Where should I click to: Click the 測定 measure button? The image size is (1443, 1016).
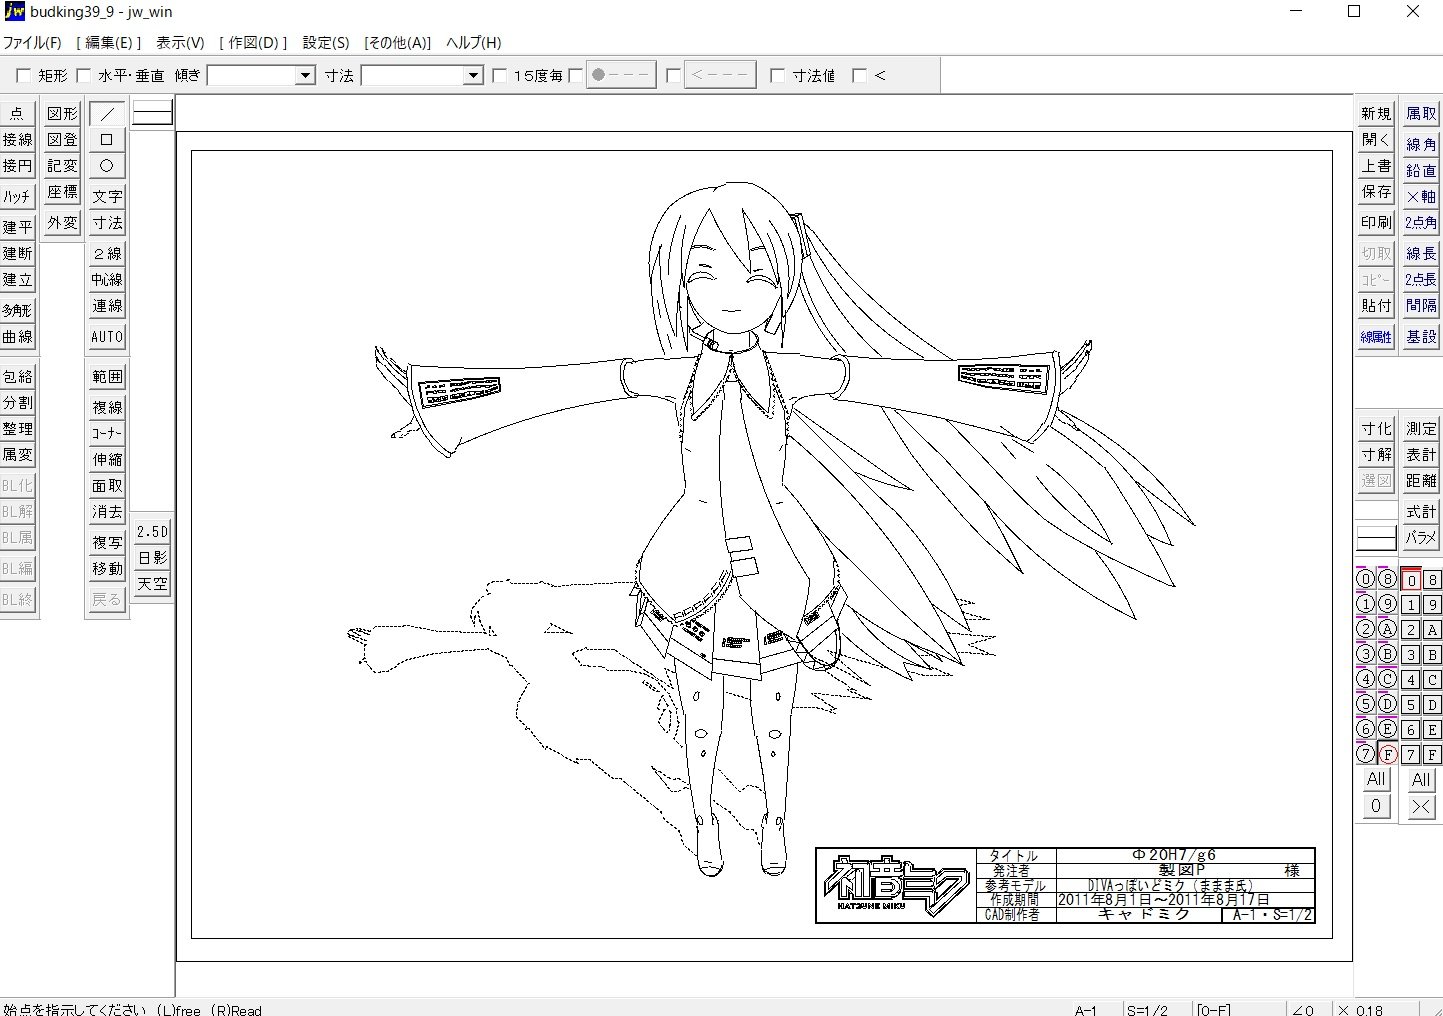click(x=1421, y=428)
